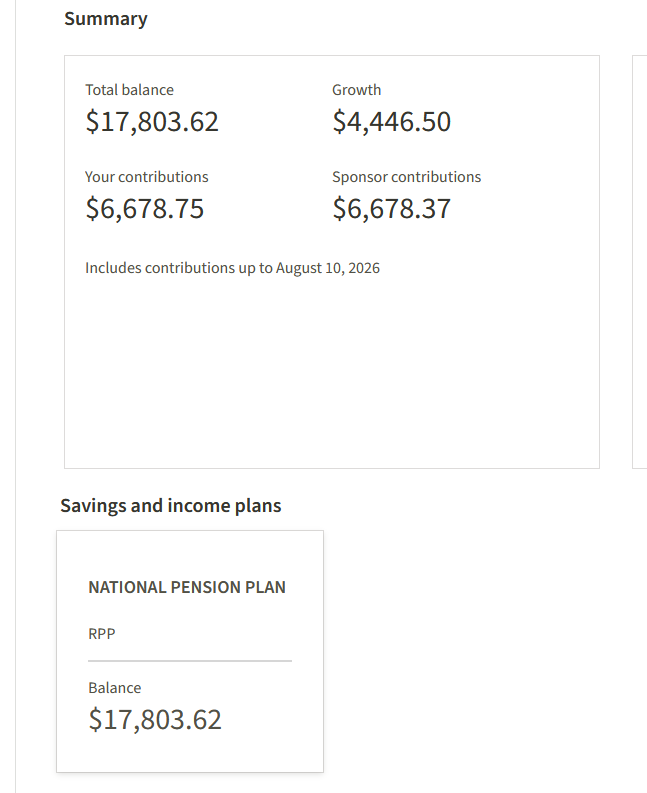Click the divider line in pension plan card
Image resolution: width=647 pixels, height=793 pixels.
pos(190,660)
